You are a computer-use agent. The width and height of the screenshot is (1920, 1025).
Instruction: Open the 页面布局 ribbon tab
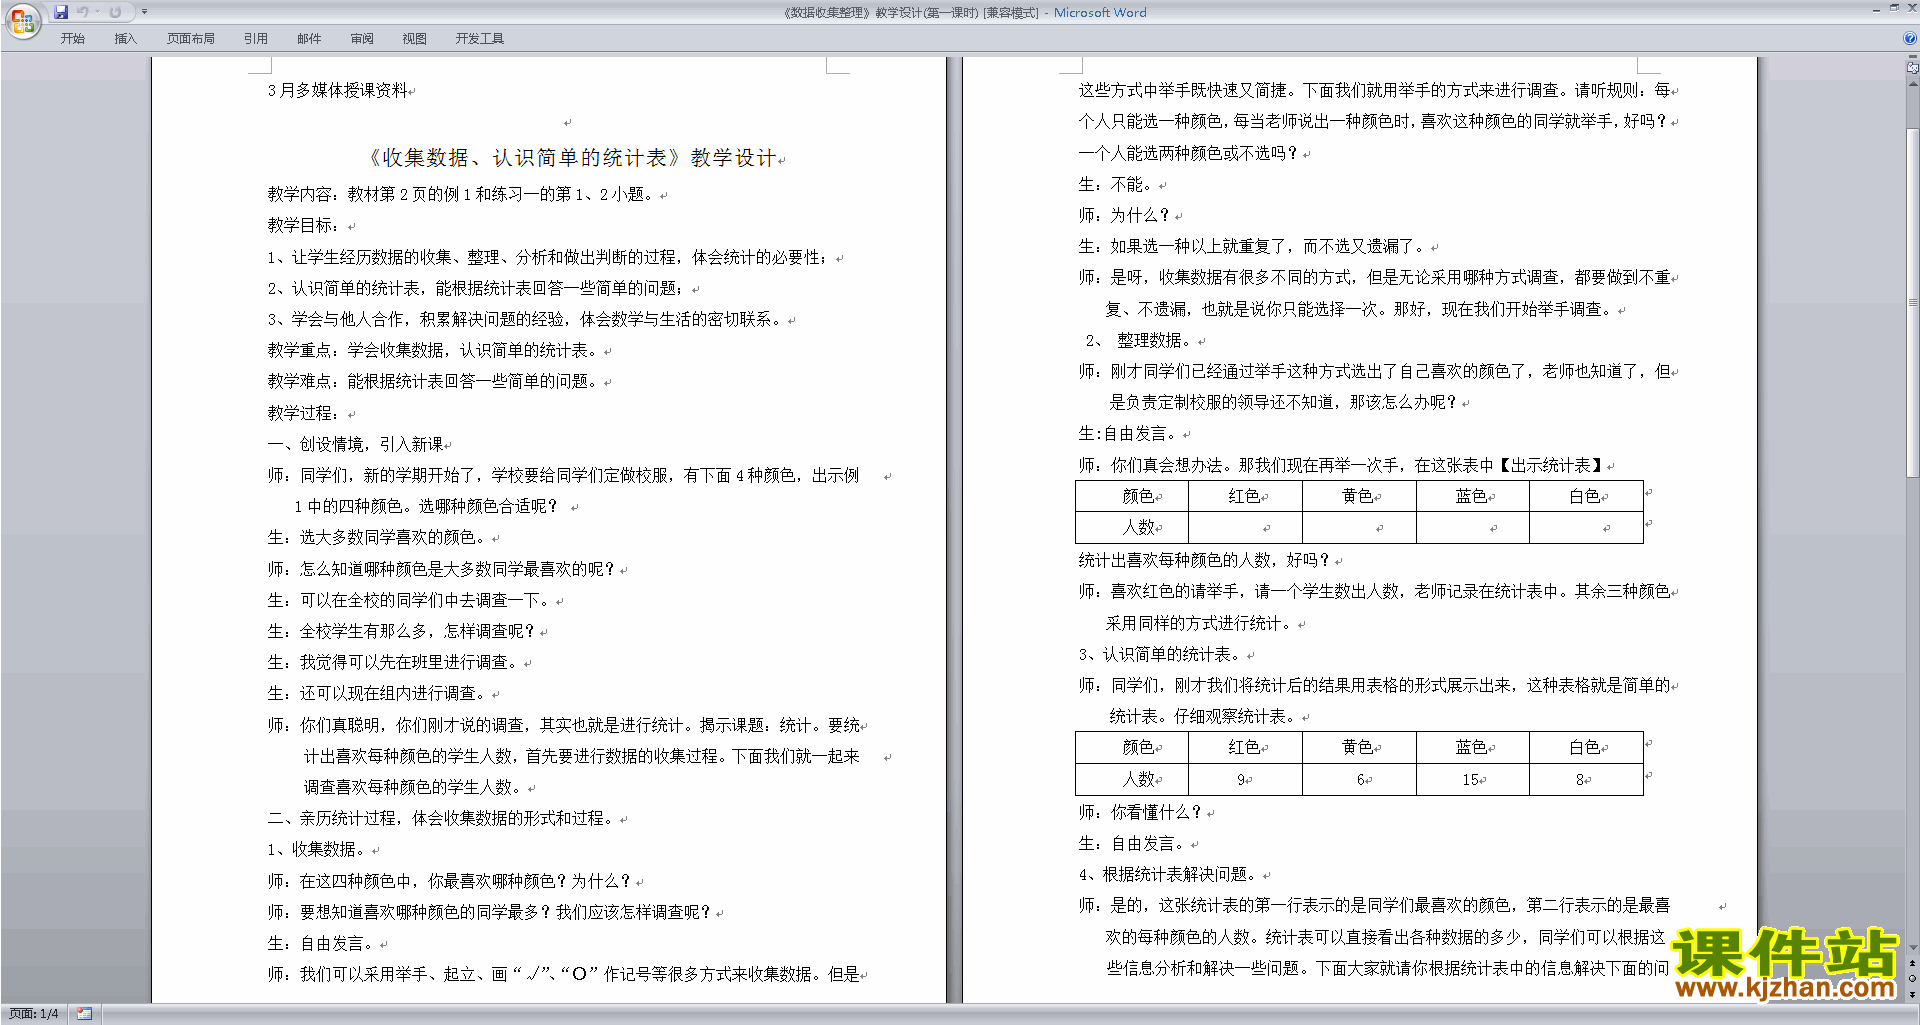[x=191, y=39]
